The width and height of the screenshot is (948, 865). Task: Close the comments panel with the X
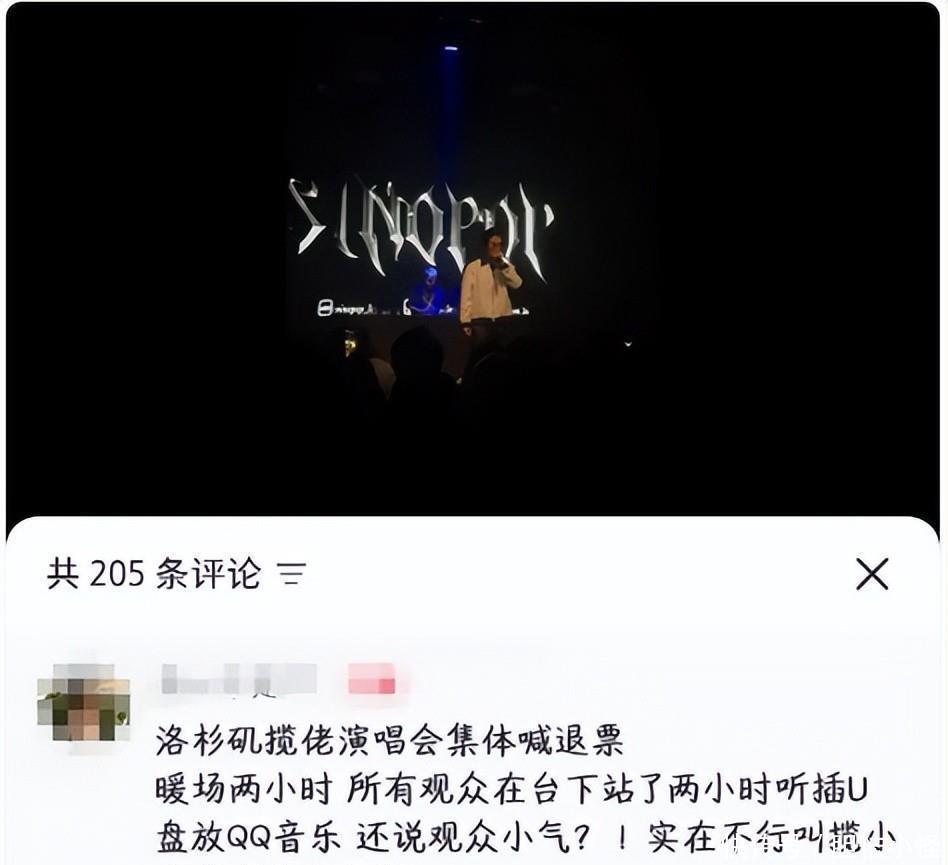pos(872,574)
